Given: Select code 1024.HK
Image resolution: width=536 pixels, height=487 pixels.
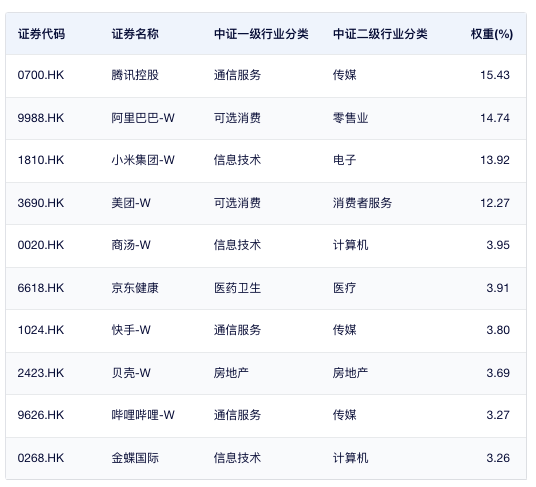Looking at the screenshot, I should [41, 330].
